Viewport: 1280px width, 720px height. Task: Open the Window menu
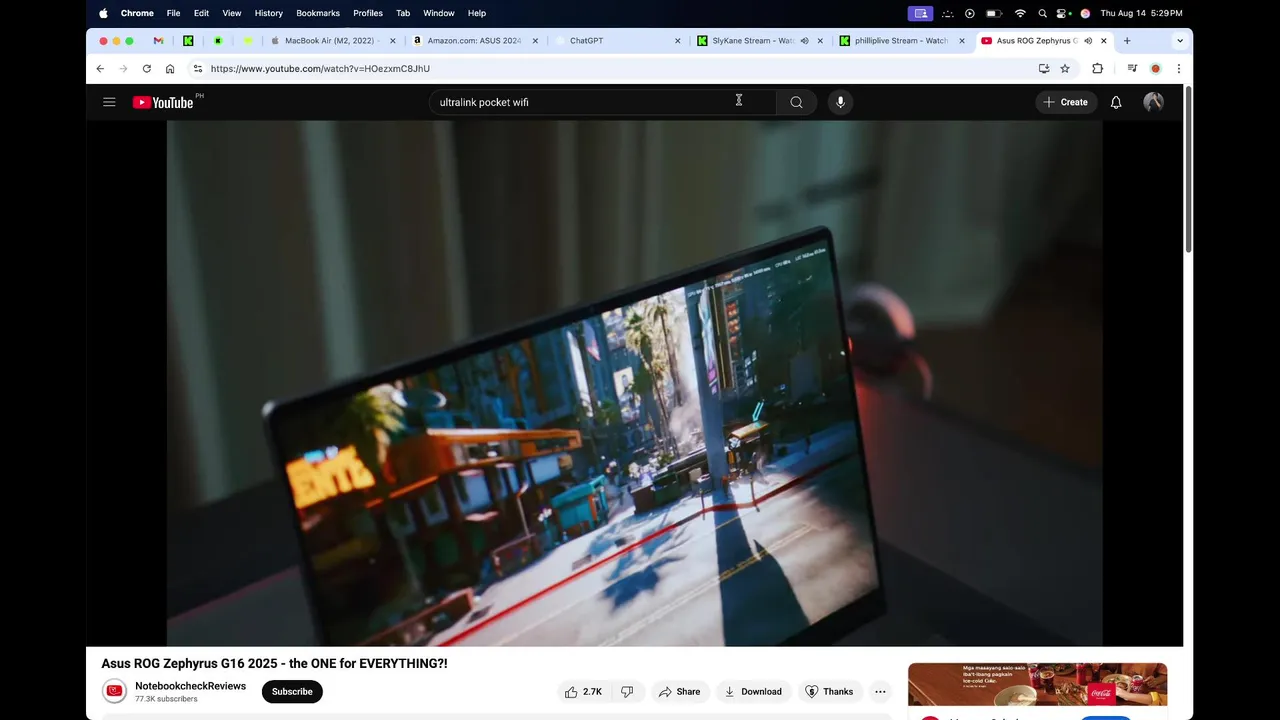(x=439, y=13)
